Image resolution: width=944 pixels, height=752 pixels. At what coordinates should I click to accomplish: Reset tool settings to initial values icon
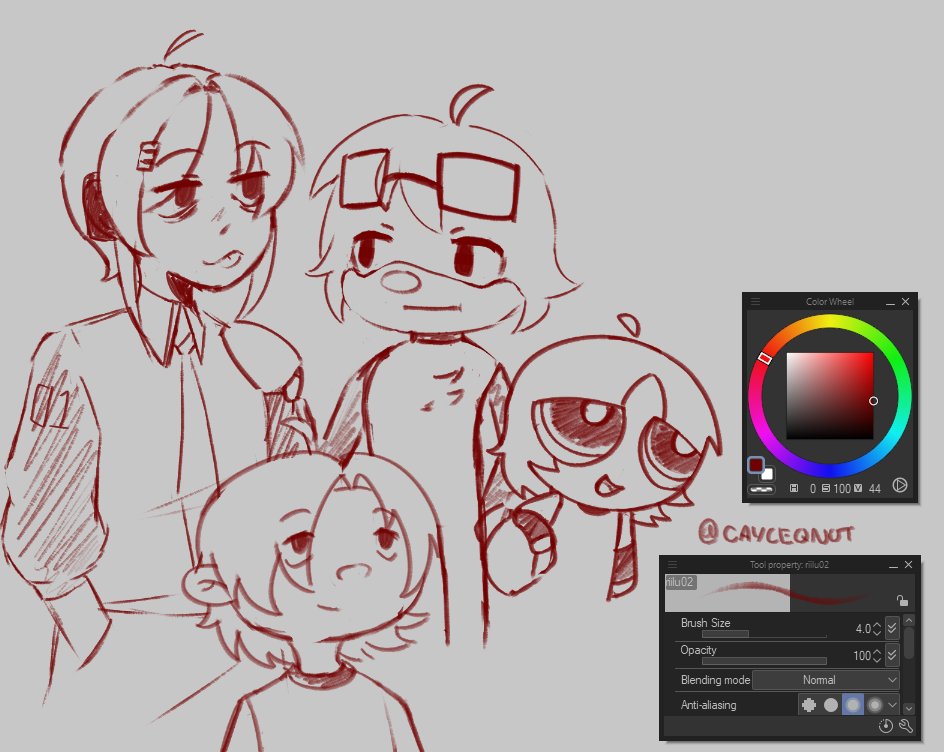(885, 726)
